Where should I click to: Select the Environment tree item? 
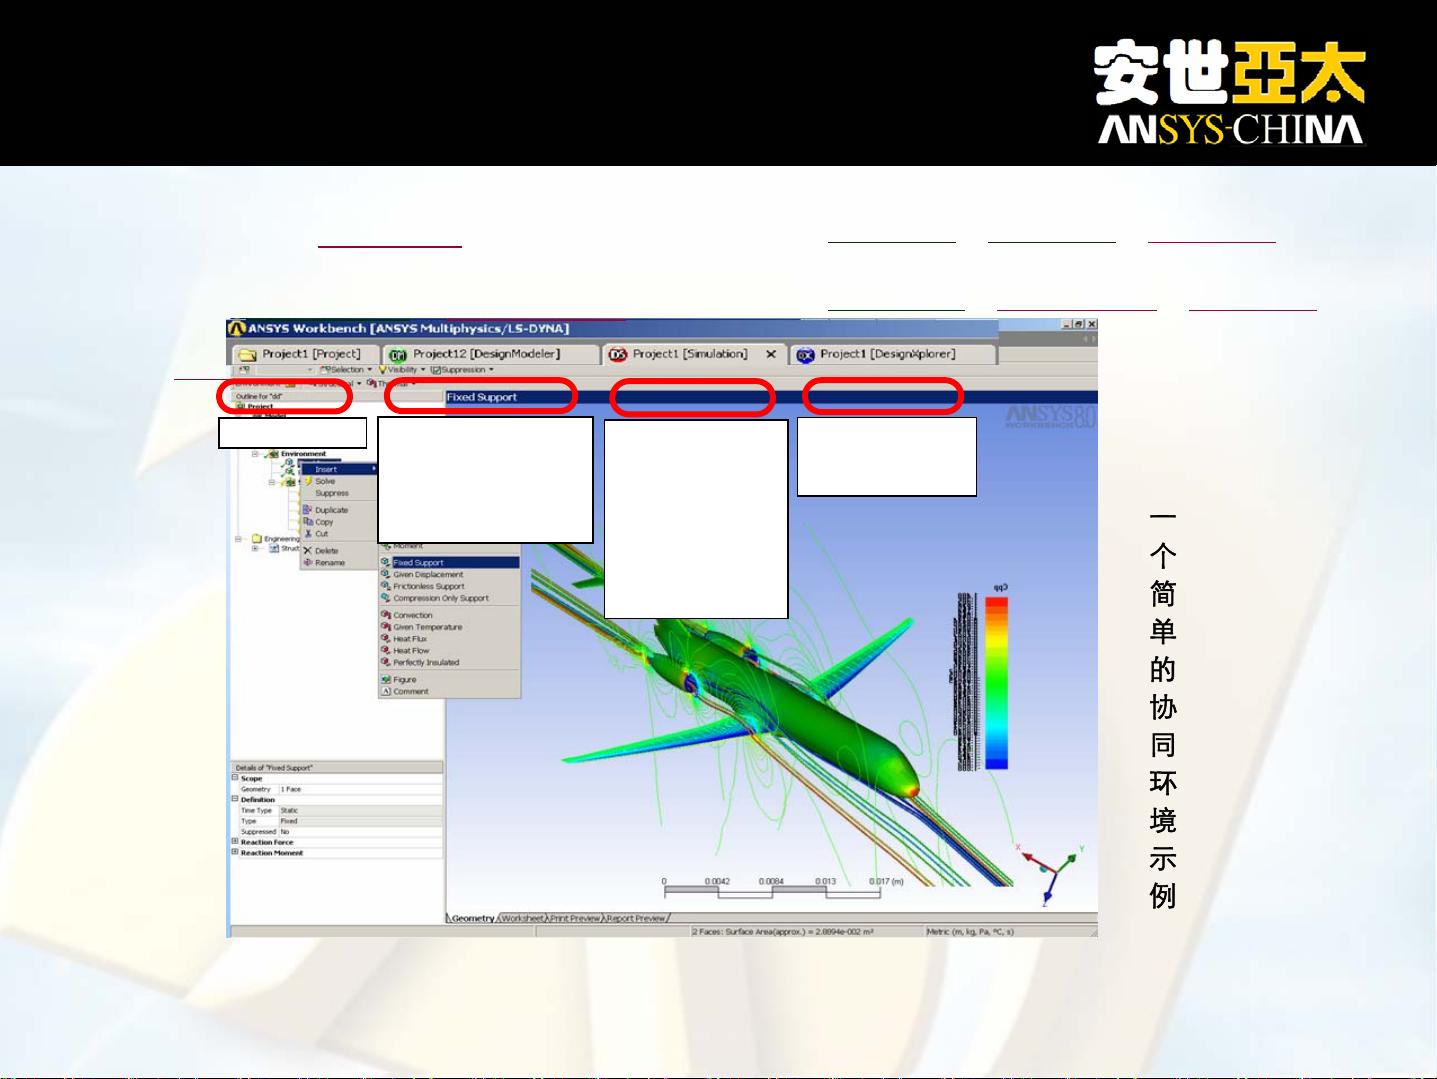tap(303, 454)
